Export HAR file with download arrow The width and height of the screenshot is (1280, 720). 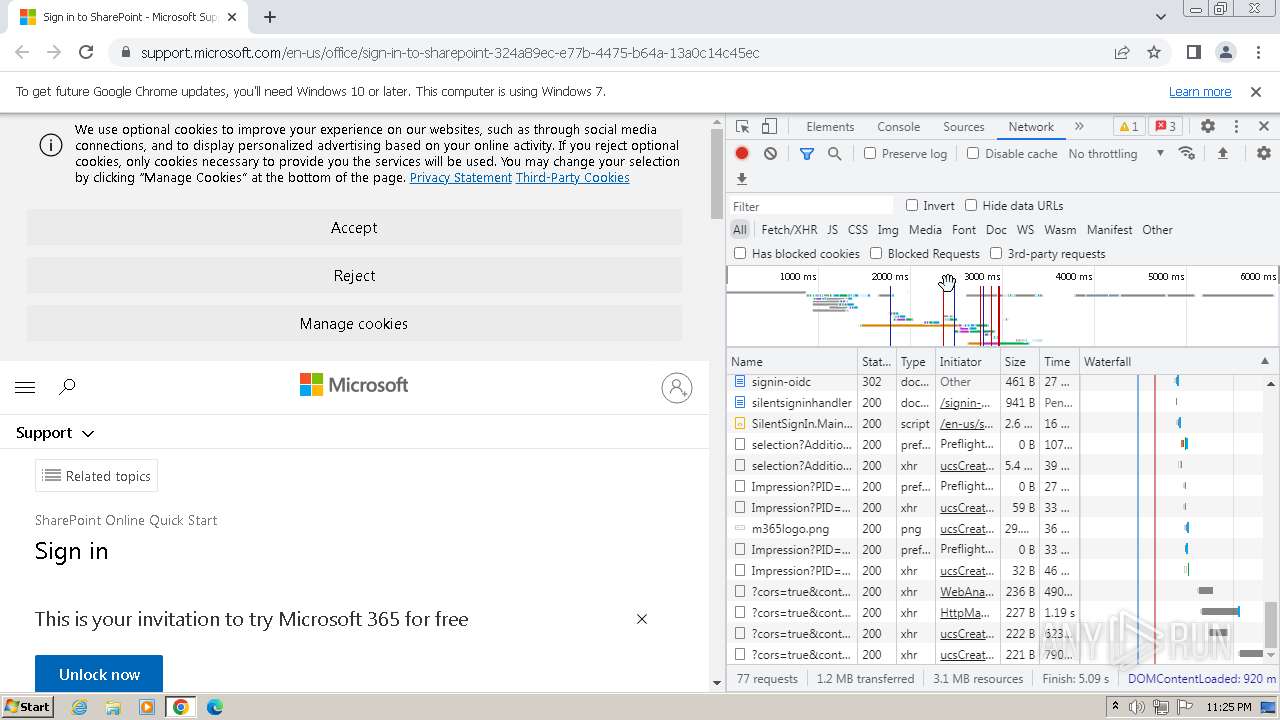click(742, 179)
